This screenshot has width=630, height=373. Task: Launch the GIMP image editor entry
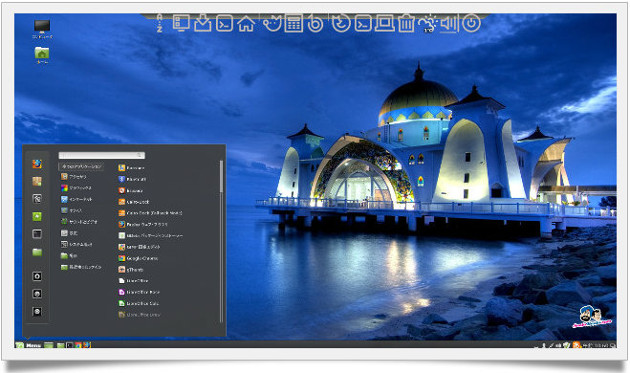[139, 247]
